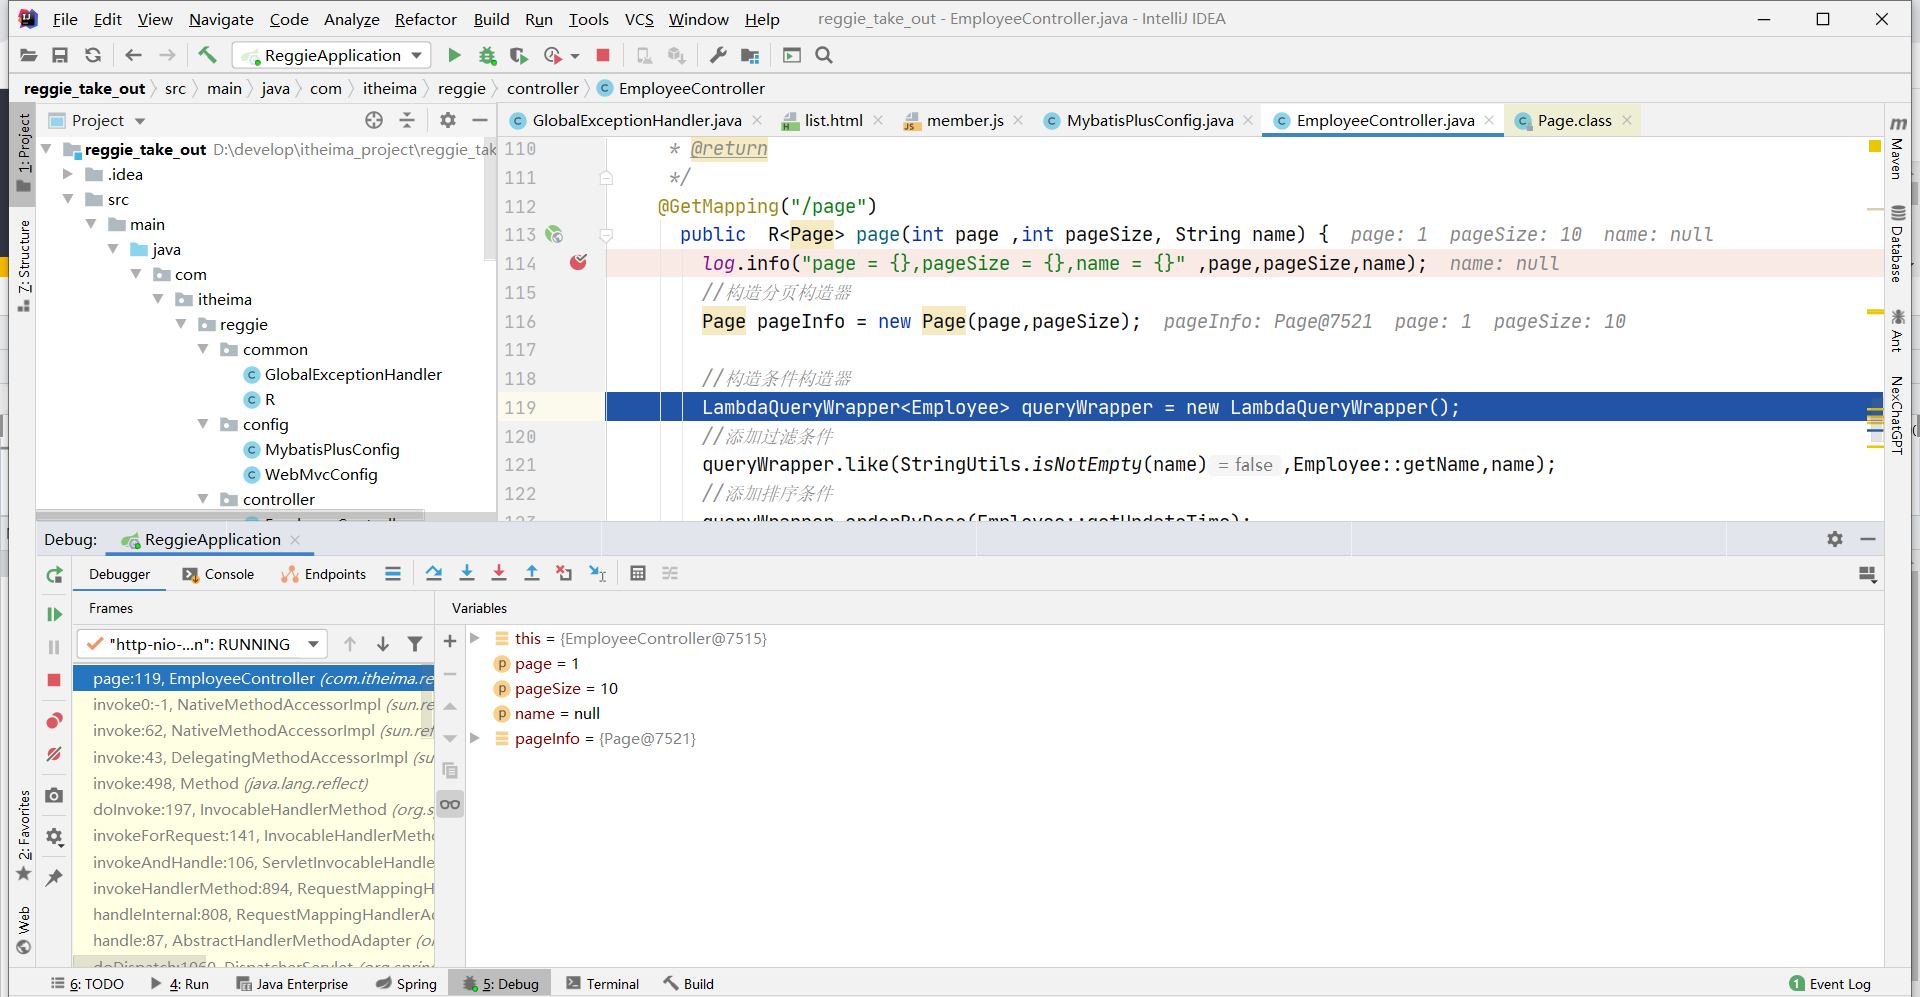Collapse the src folder

pos(68,199)
